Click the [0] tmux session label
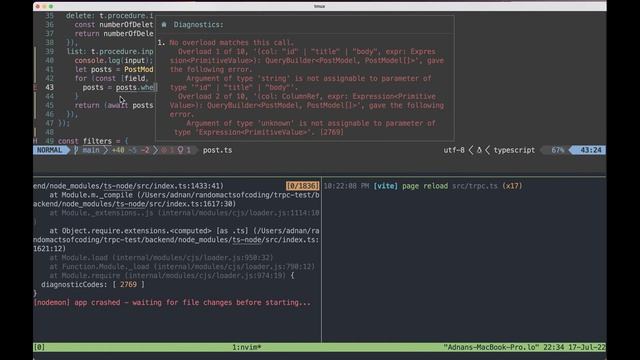This screenshot has height=360, width=640. [40, 347]
